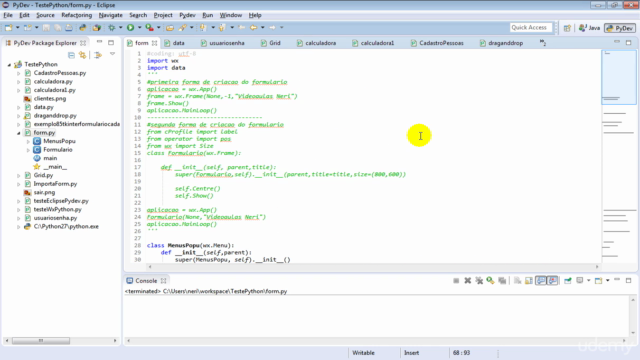640x360 pixels.
Task: Click the Insert mode status bar entry
Action: pos(411,353)
